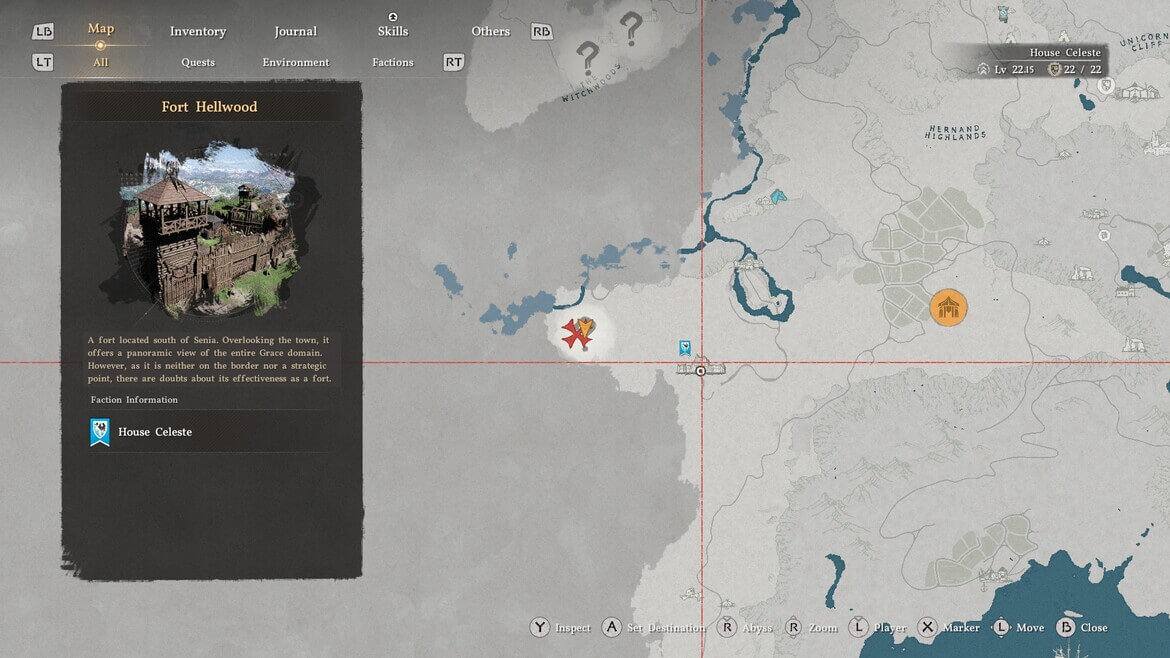Filter map by Environment
Screen dimensions: 1170x658
tap(295, 62)
